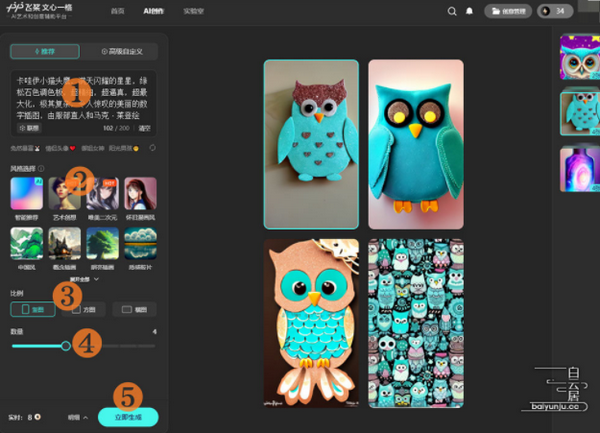Open the 联想 prompt suggestion option
Screen dimensions: 600x433
tap(27, 128)
